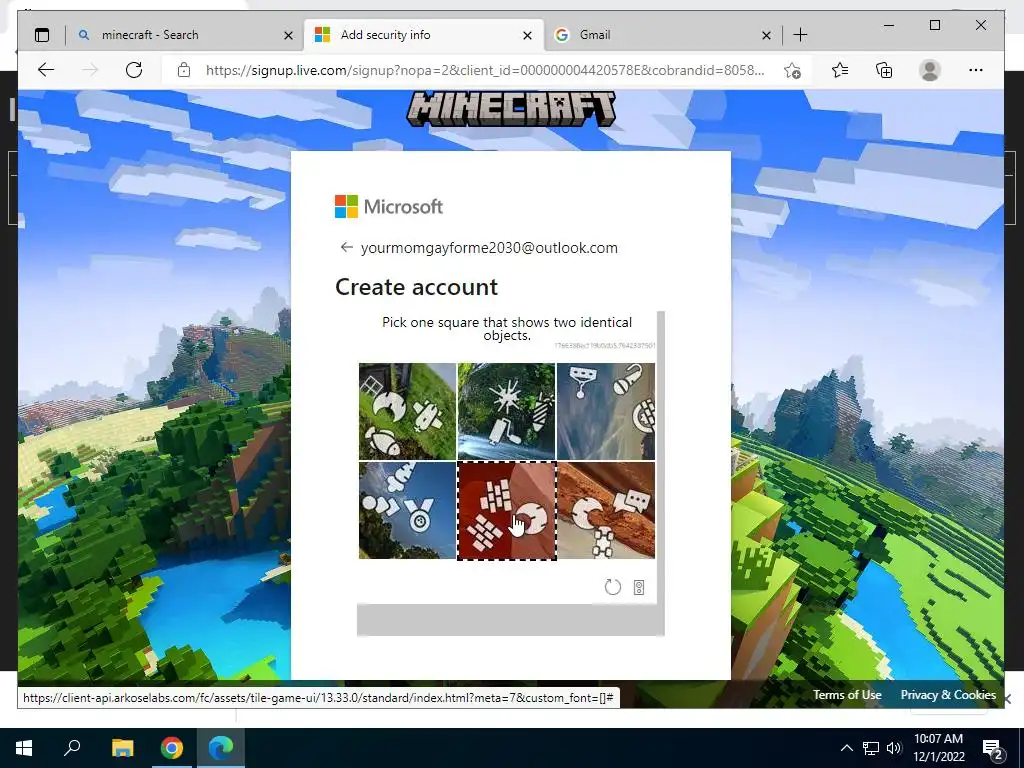Open the Settings and more ellipsis menu

(x=976, y=70)
